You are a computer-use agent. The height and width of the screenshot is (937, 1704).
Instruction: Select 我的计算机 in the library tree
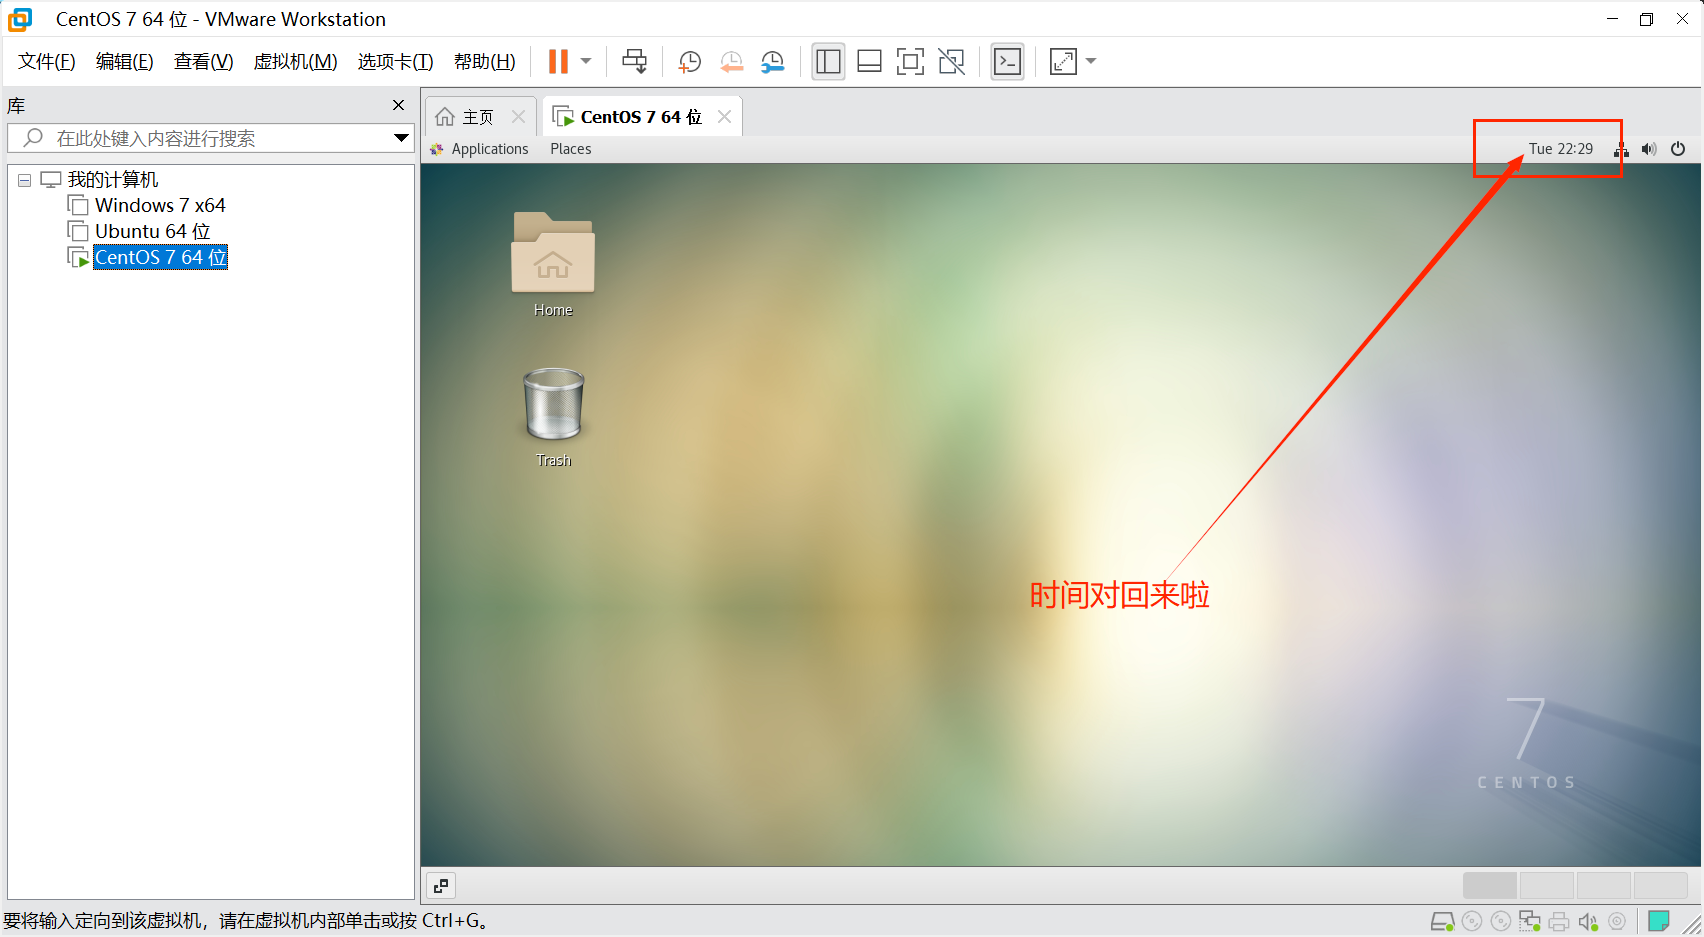[x=112, y=180]
